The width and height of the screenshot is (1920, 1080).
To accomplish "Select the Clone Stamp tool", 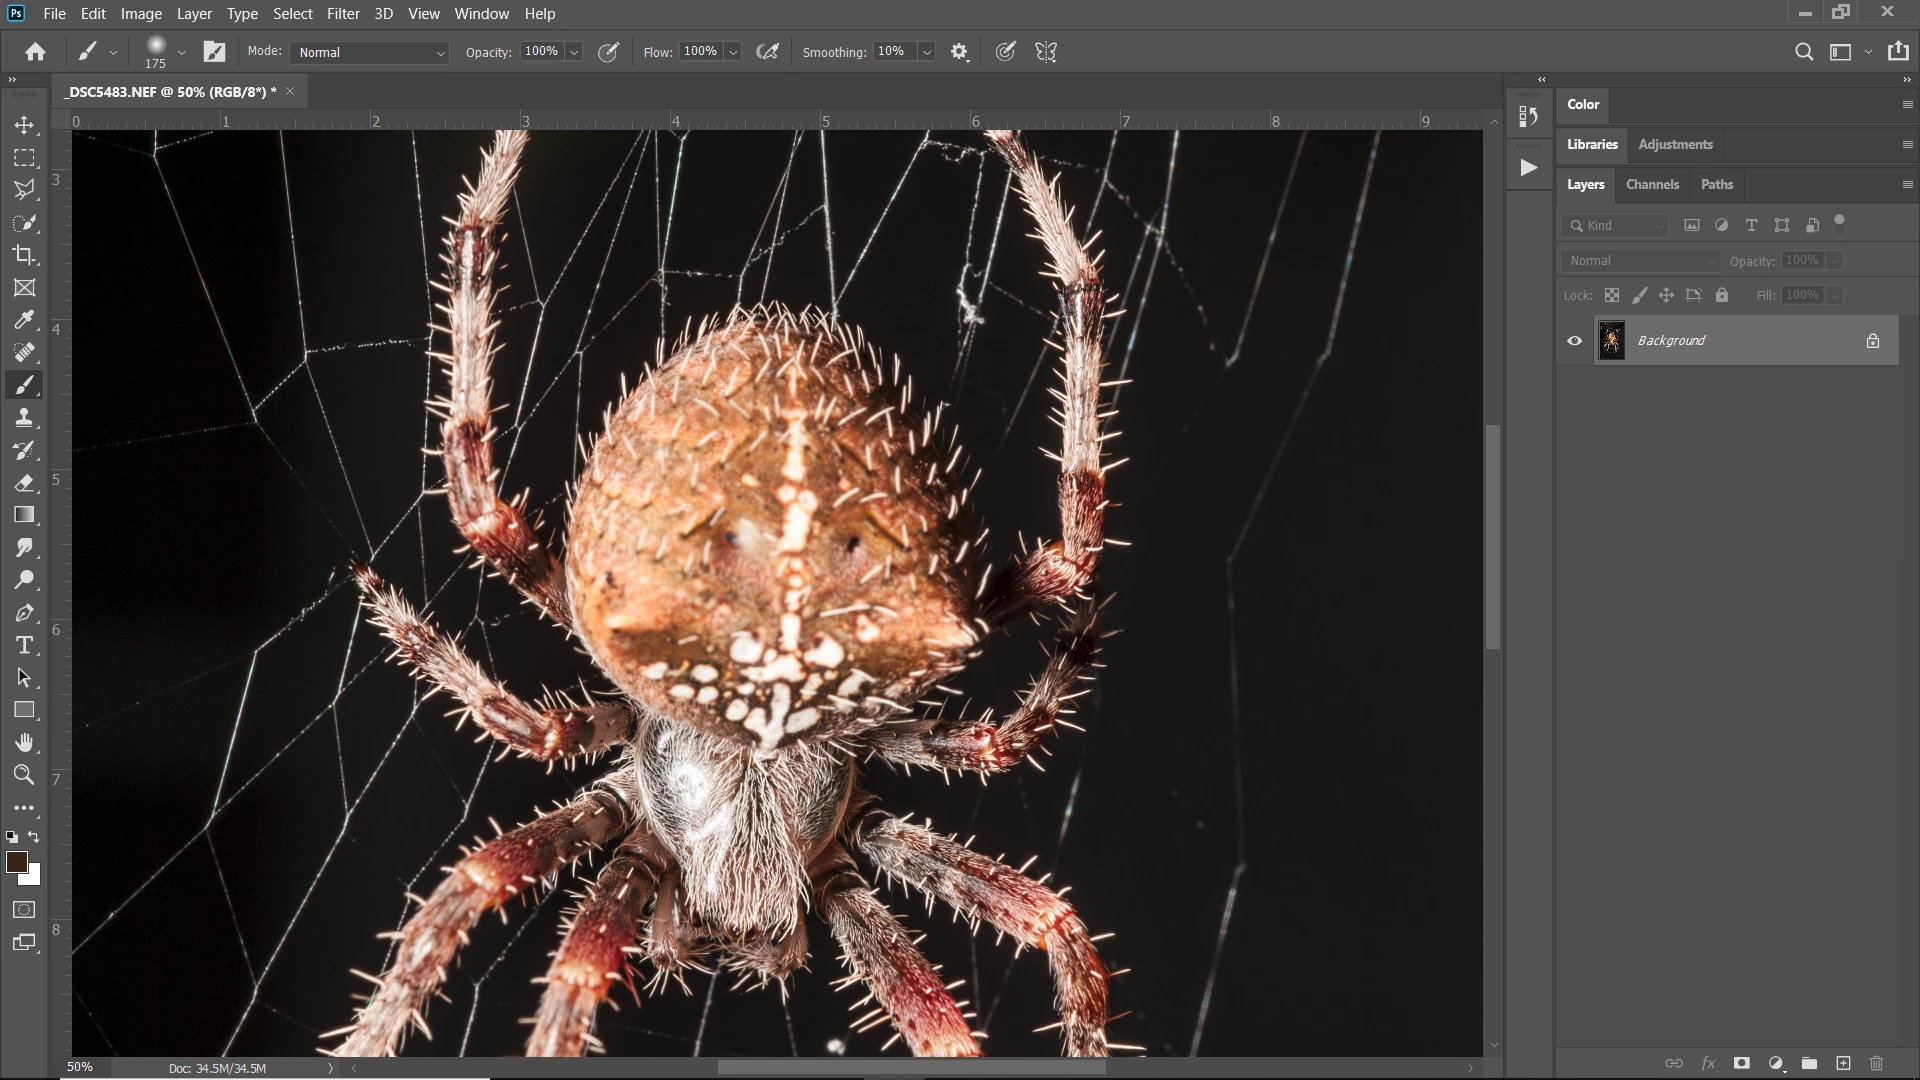I will pyautogui.click(x=24, y=418).
